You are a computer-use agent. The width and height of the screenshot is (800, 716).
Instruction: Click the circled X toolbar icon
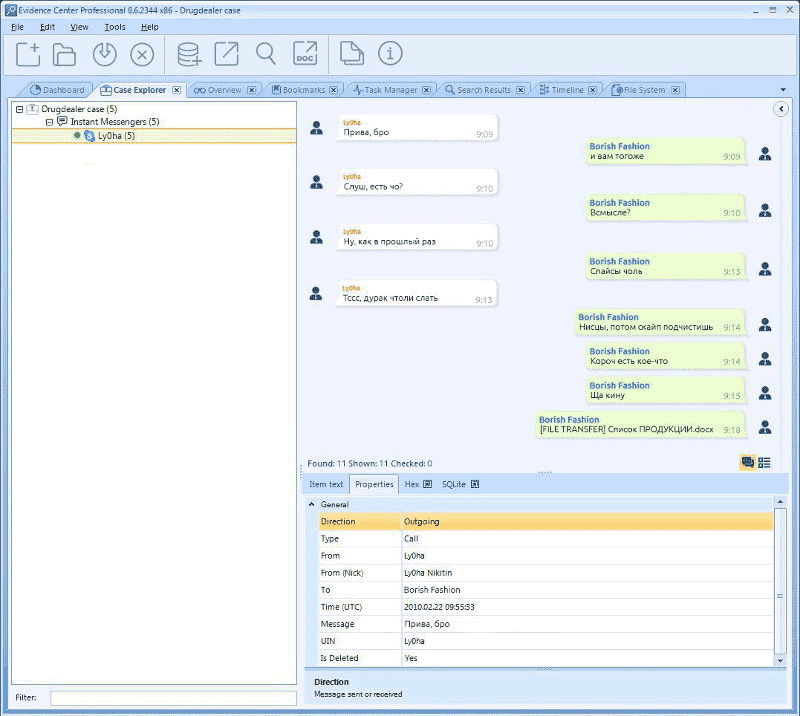[142, 54]
